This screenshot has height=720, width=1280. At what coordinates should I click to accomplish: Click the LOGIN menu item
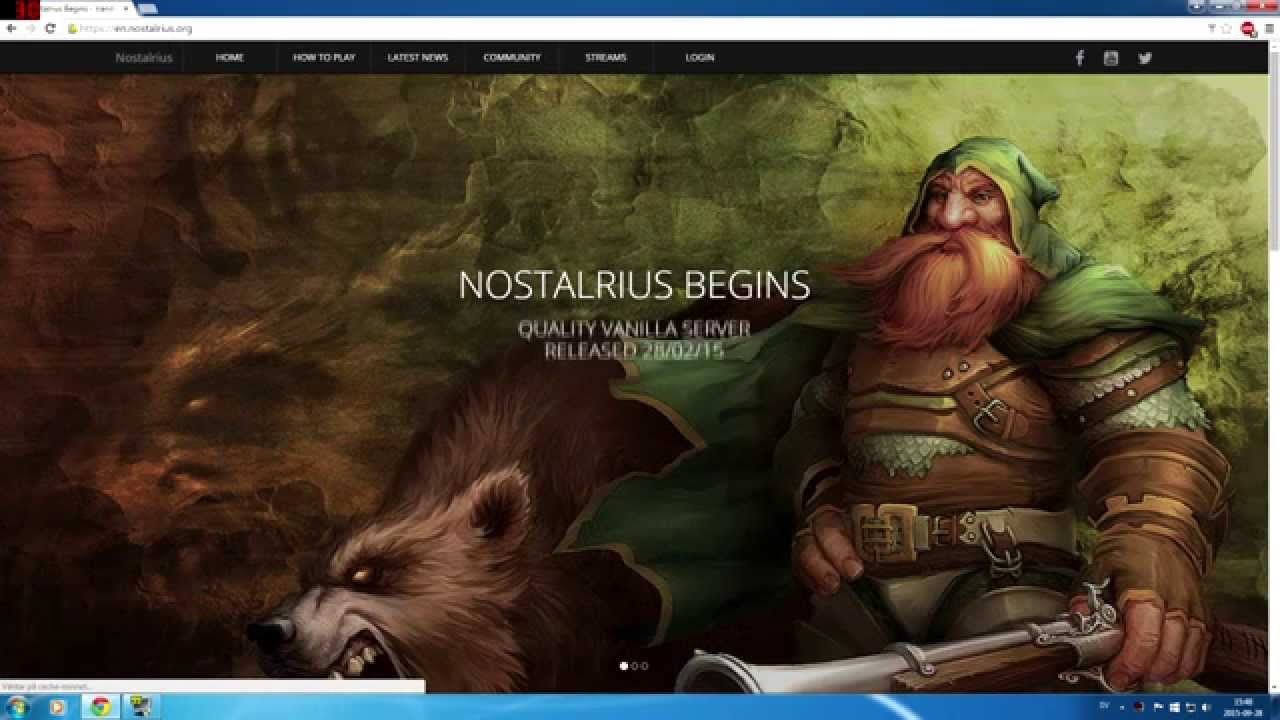pos(700,58)
